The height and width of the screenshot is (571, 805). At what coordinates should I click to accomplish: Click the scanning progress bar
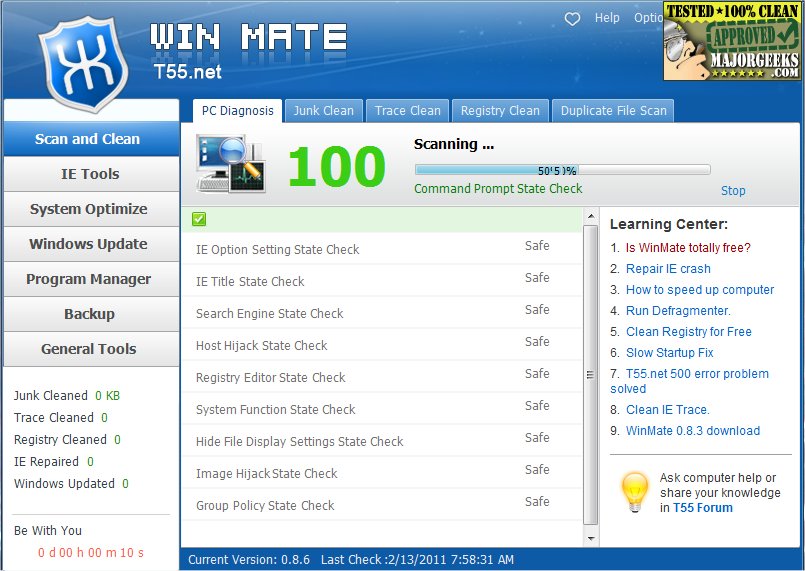(563, 170)
